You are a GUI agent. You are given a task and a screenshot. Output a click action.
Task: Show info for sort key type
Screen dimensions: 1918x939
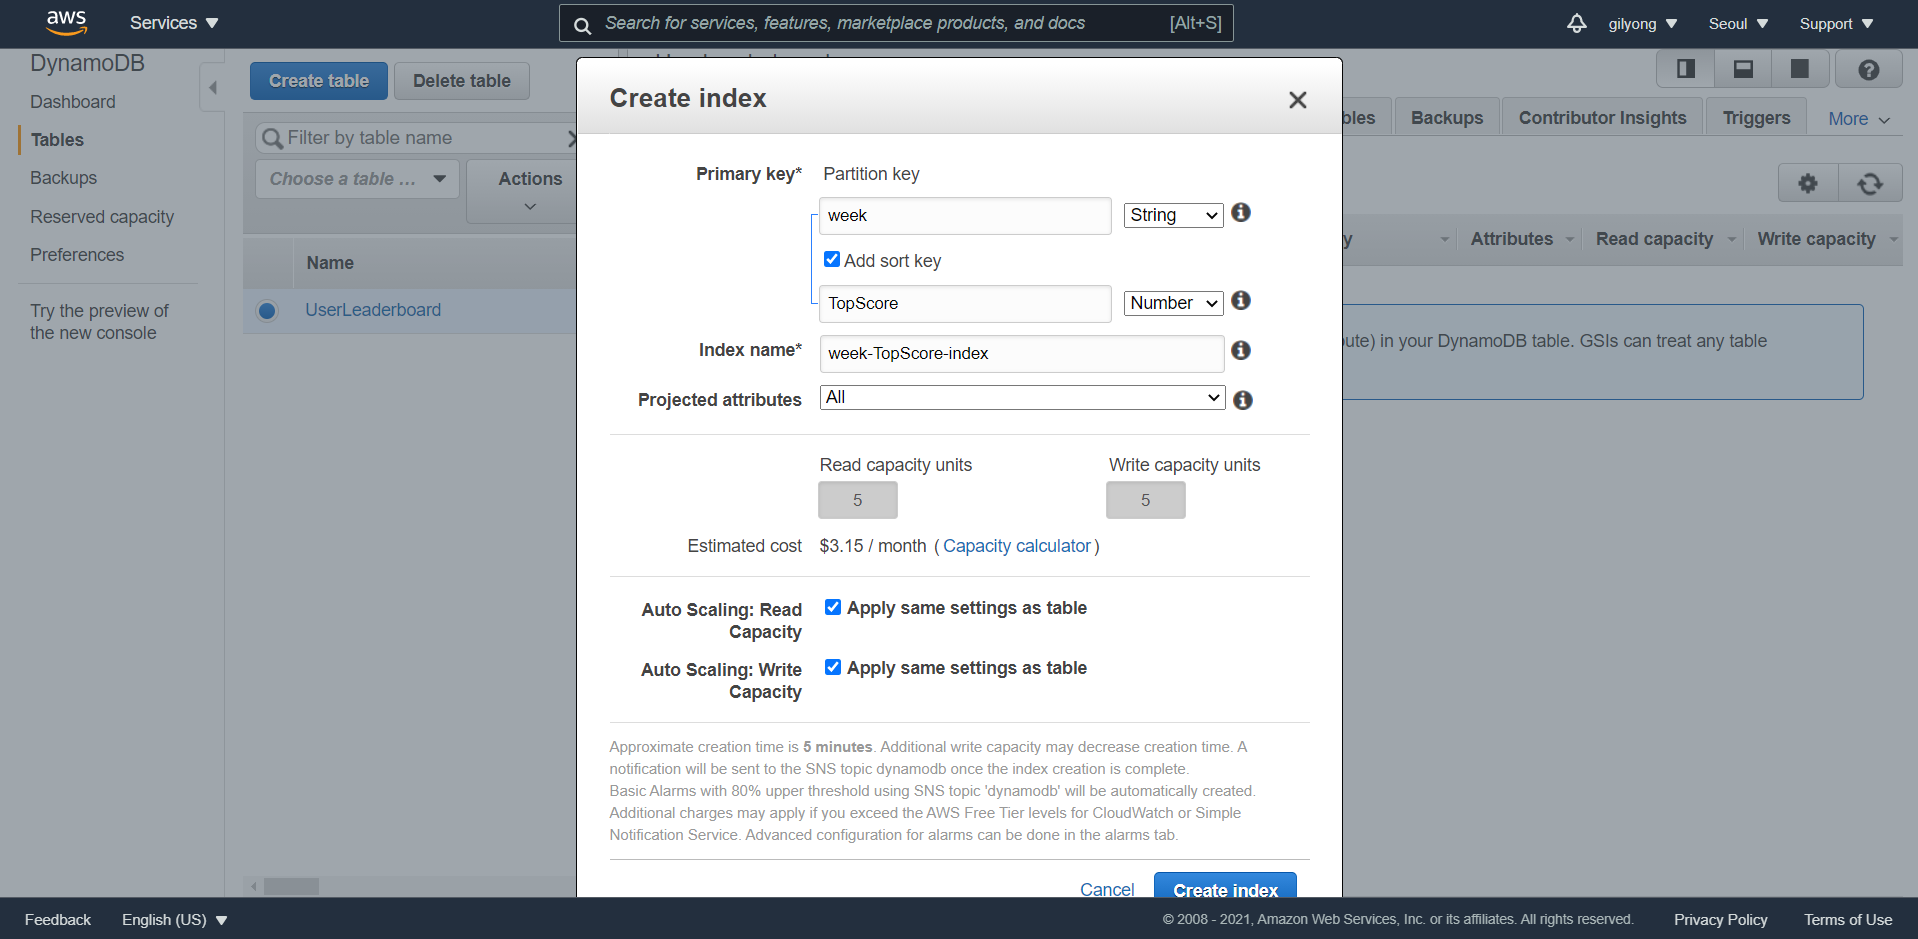[x=1241, y=300]
